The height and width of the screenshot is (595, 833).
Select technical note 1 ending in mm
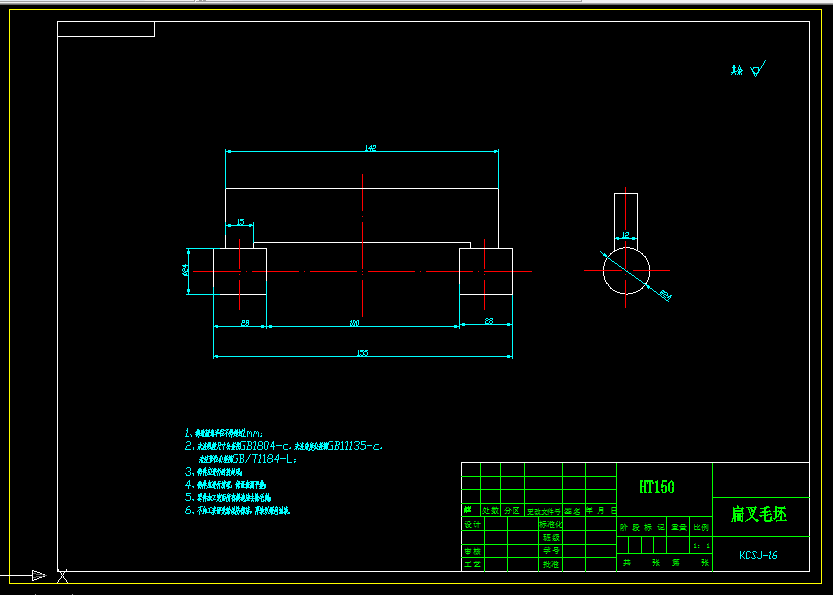pyautogui.click(x=224, y=434)
